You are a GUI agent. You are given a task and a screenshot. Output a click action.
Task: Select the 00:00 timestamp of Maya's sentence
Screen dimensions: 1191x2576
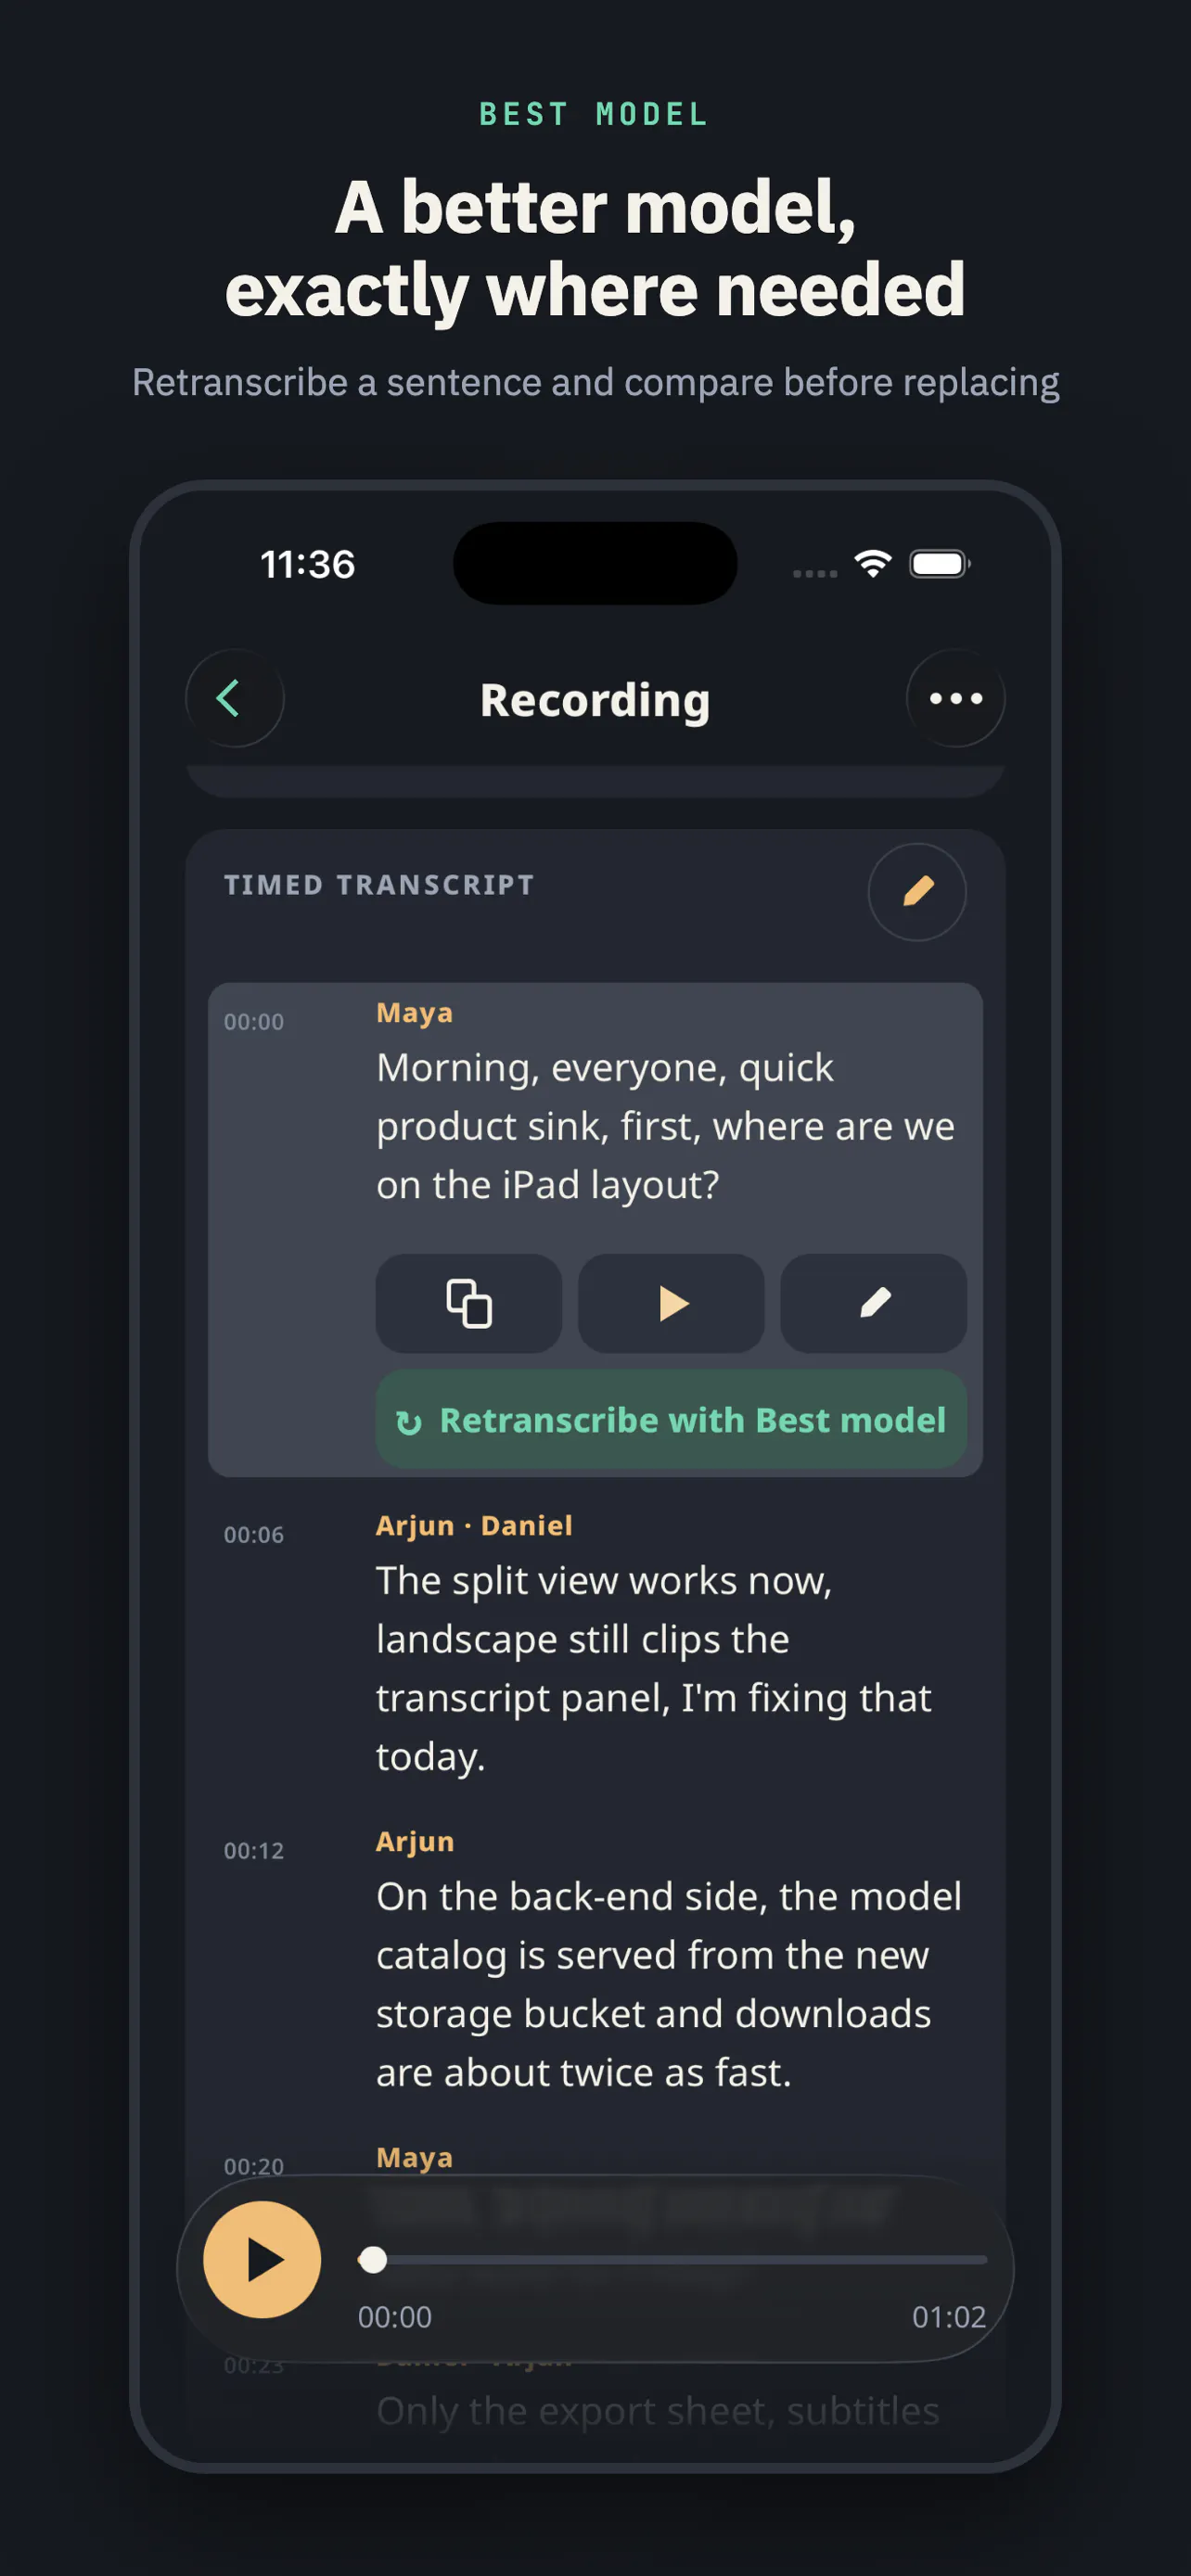pos(254,1022)
